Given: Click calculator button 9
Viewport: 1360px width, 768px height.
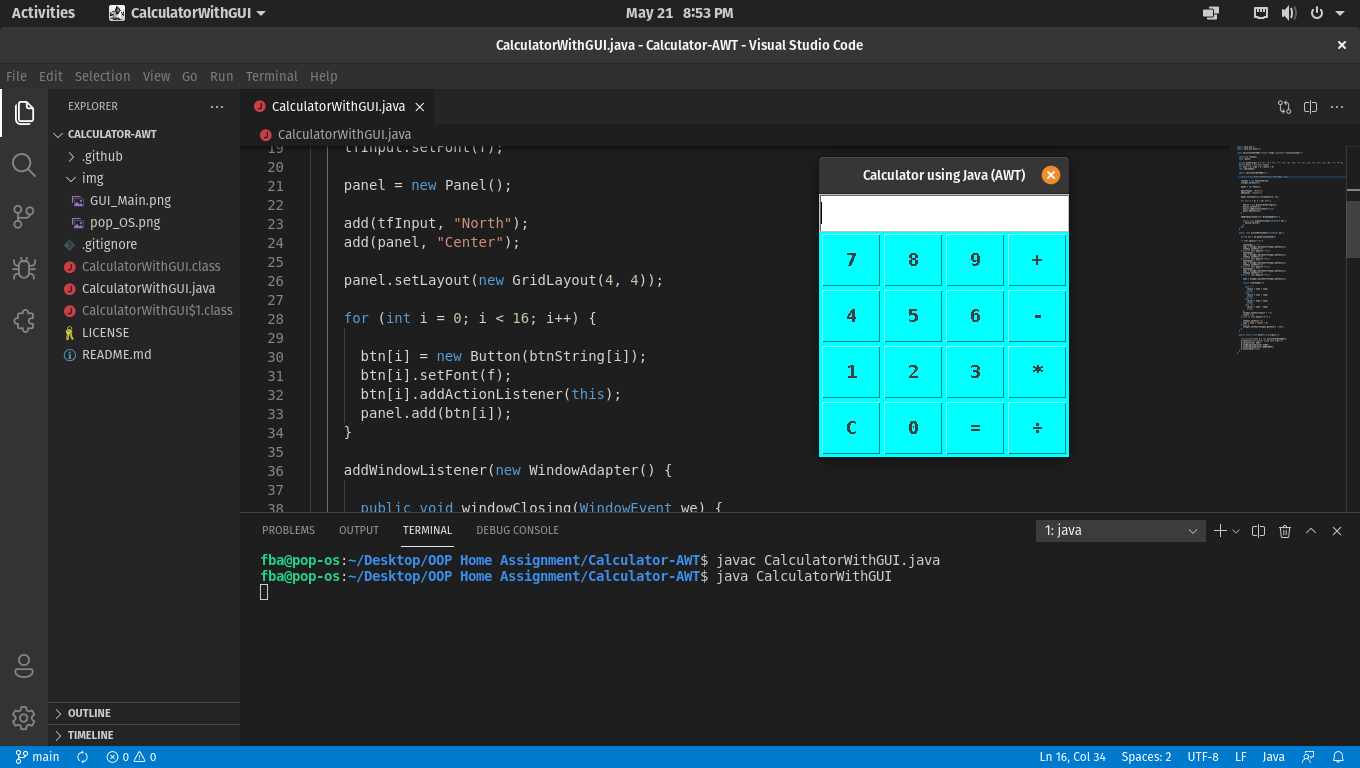Looking at the screenshot, I should [x=975, y=260].
